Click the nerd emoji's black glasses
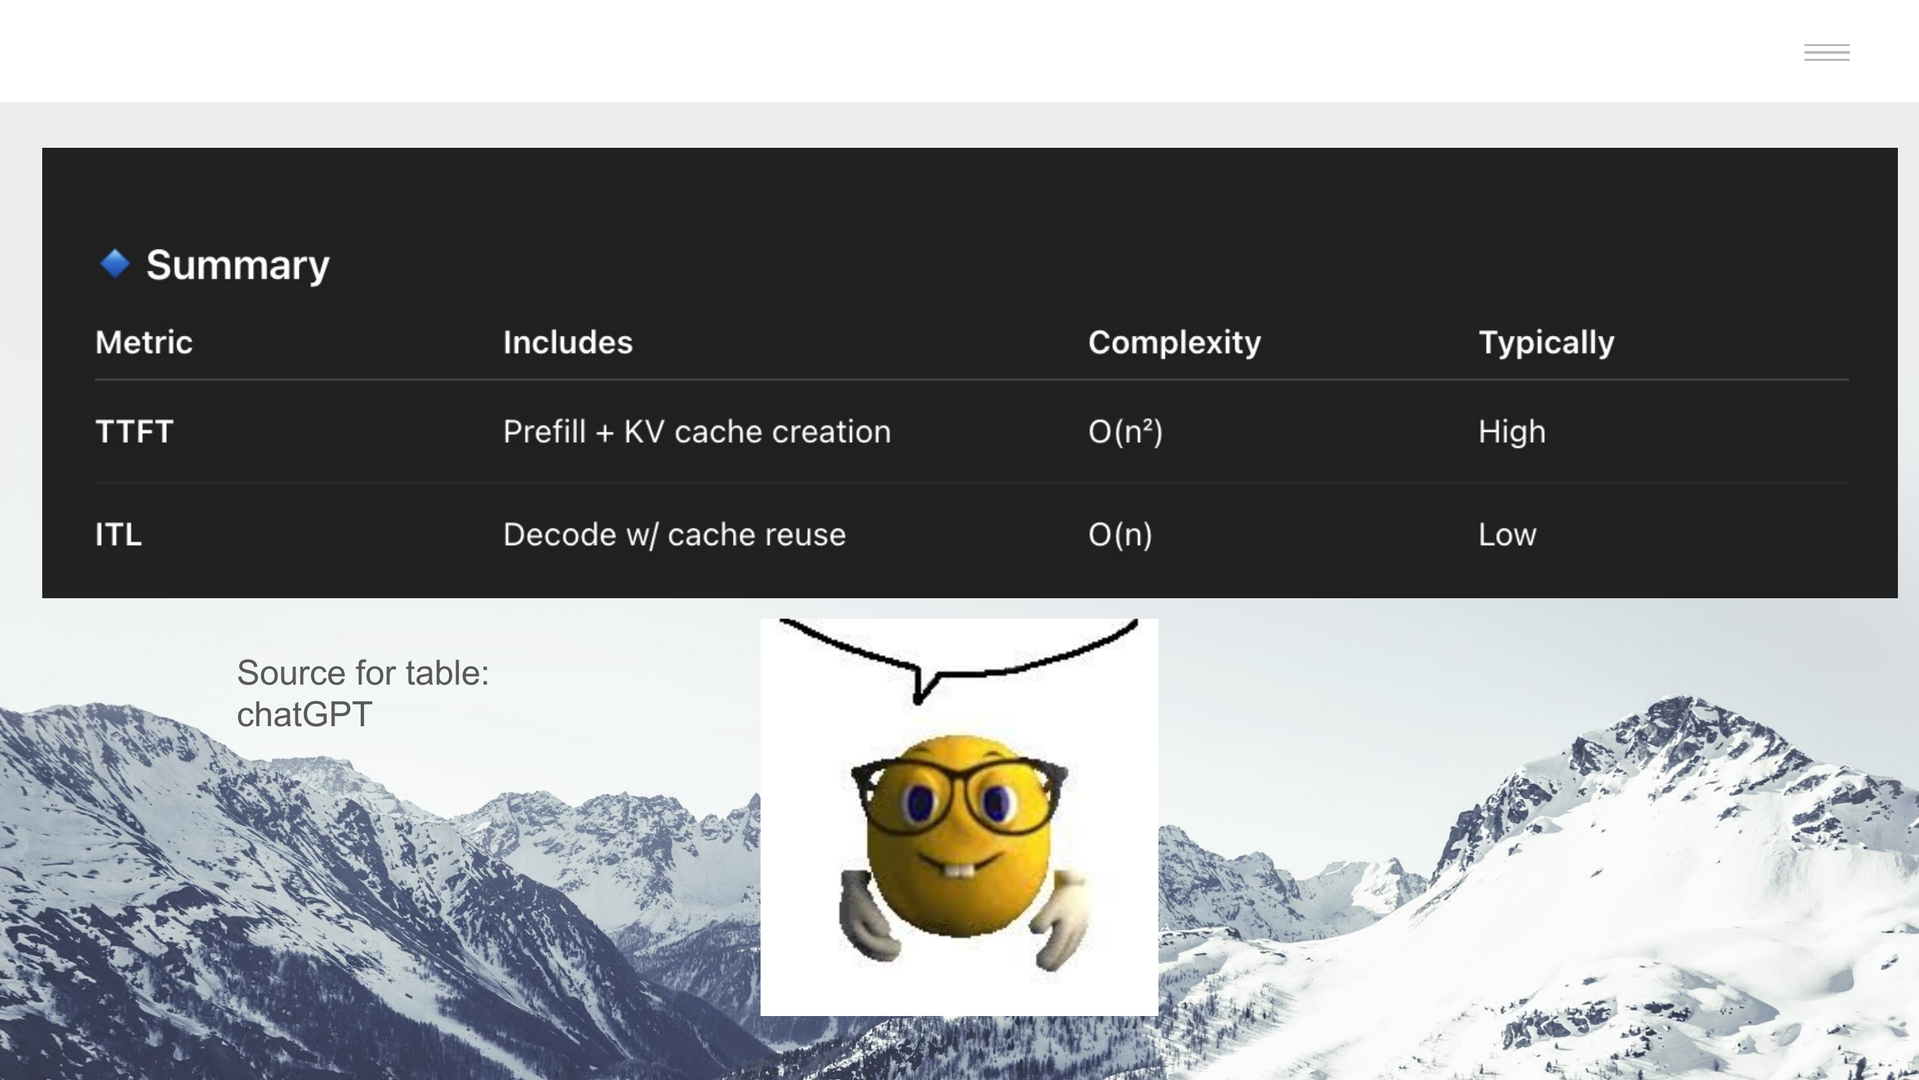Image resolution: width=1919 pixels, height=1080 pixels. click(958, 796)
